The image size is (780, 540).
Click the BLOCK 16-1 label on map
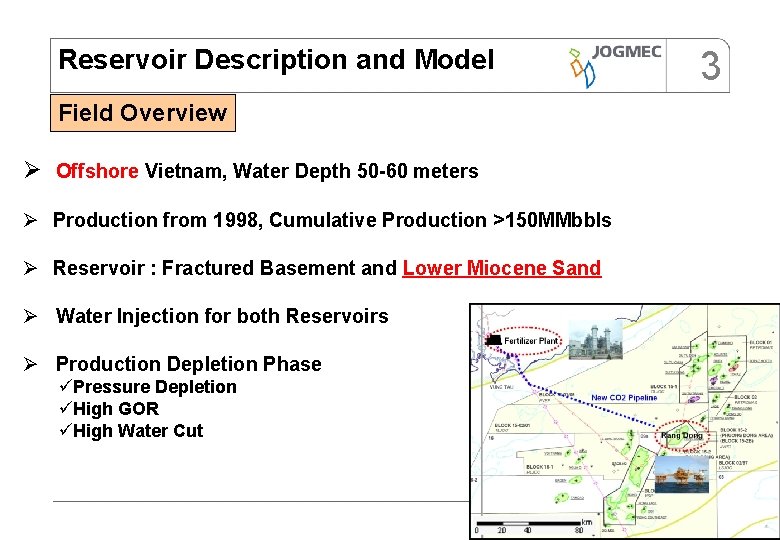point(539,467)
